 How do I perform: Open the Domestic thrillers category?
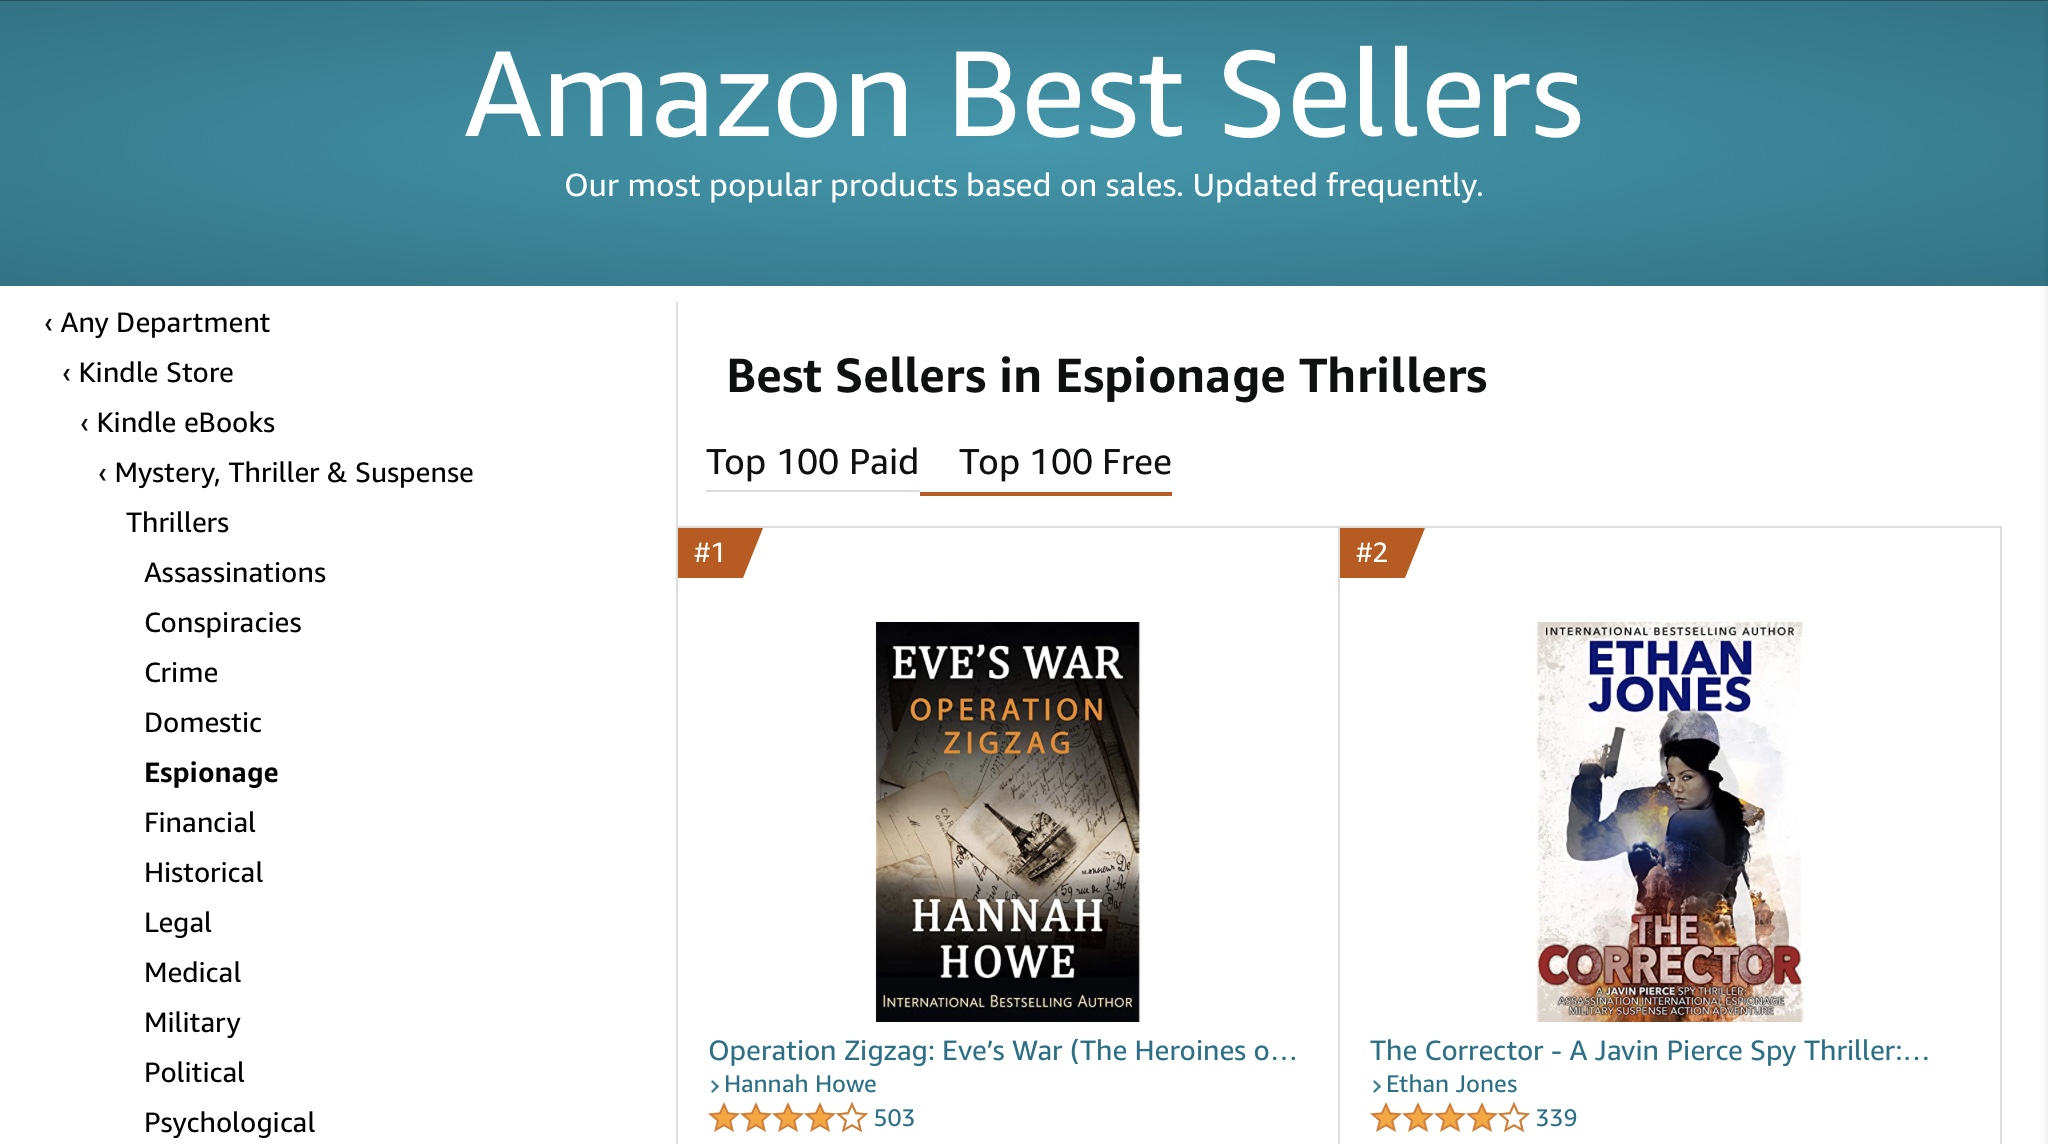(202, 723)
